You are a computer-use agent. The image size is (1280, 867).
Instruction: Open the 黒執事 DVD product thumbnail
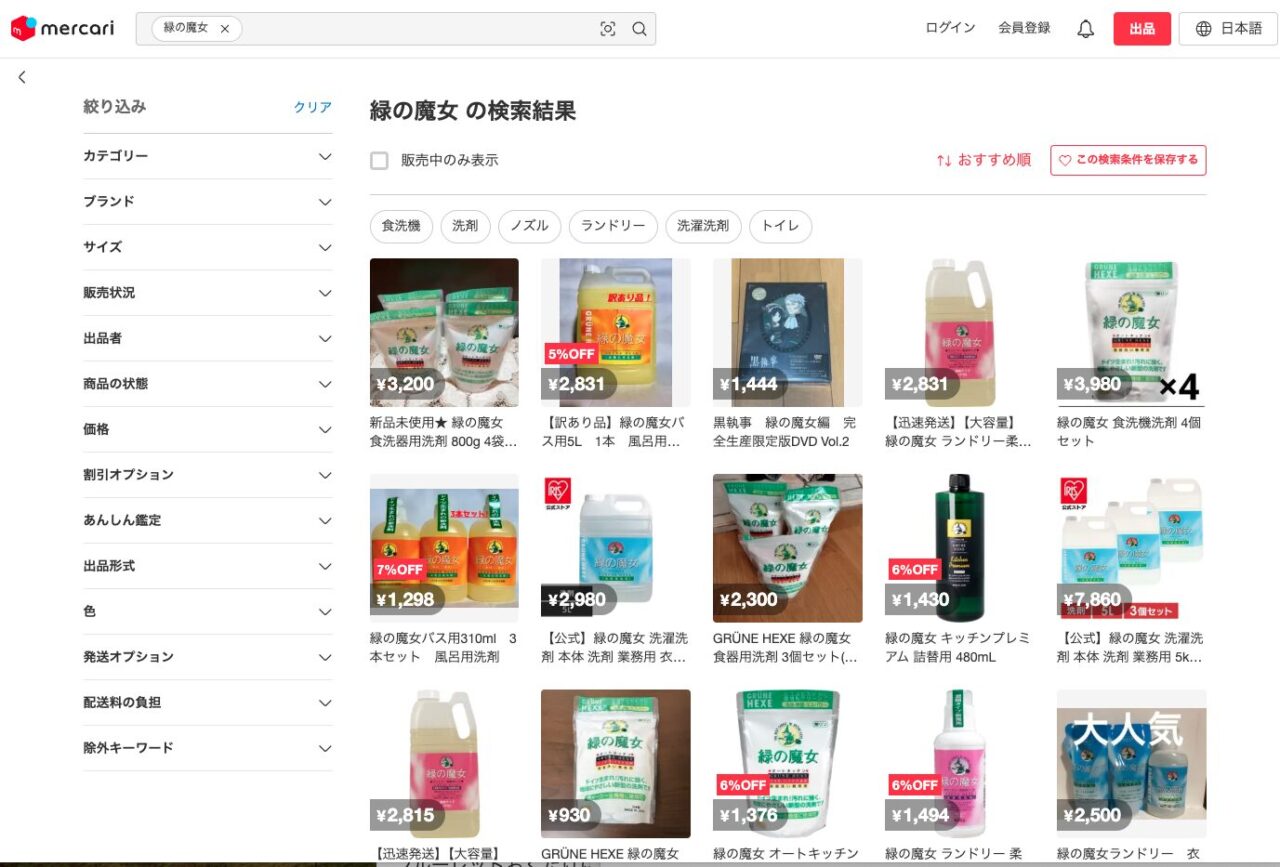[787, 332]
